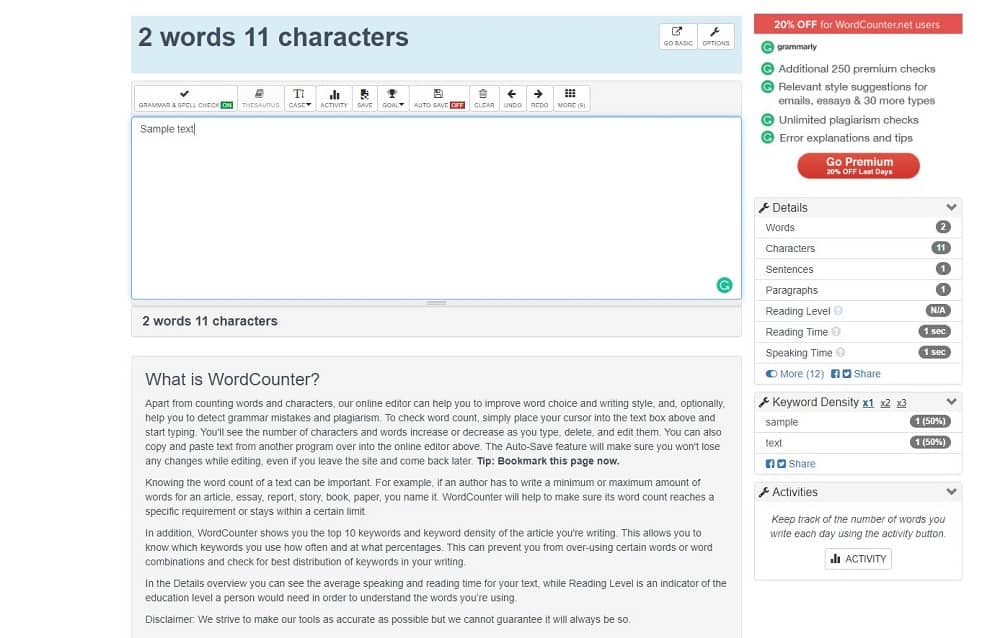Click the Grammarly icon in the text box

pos(724,285)
